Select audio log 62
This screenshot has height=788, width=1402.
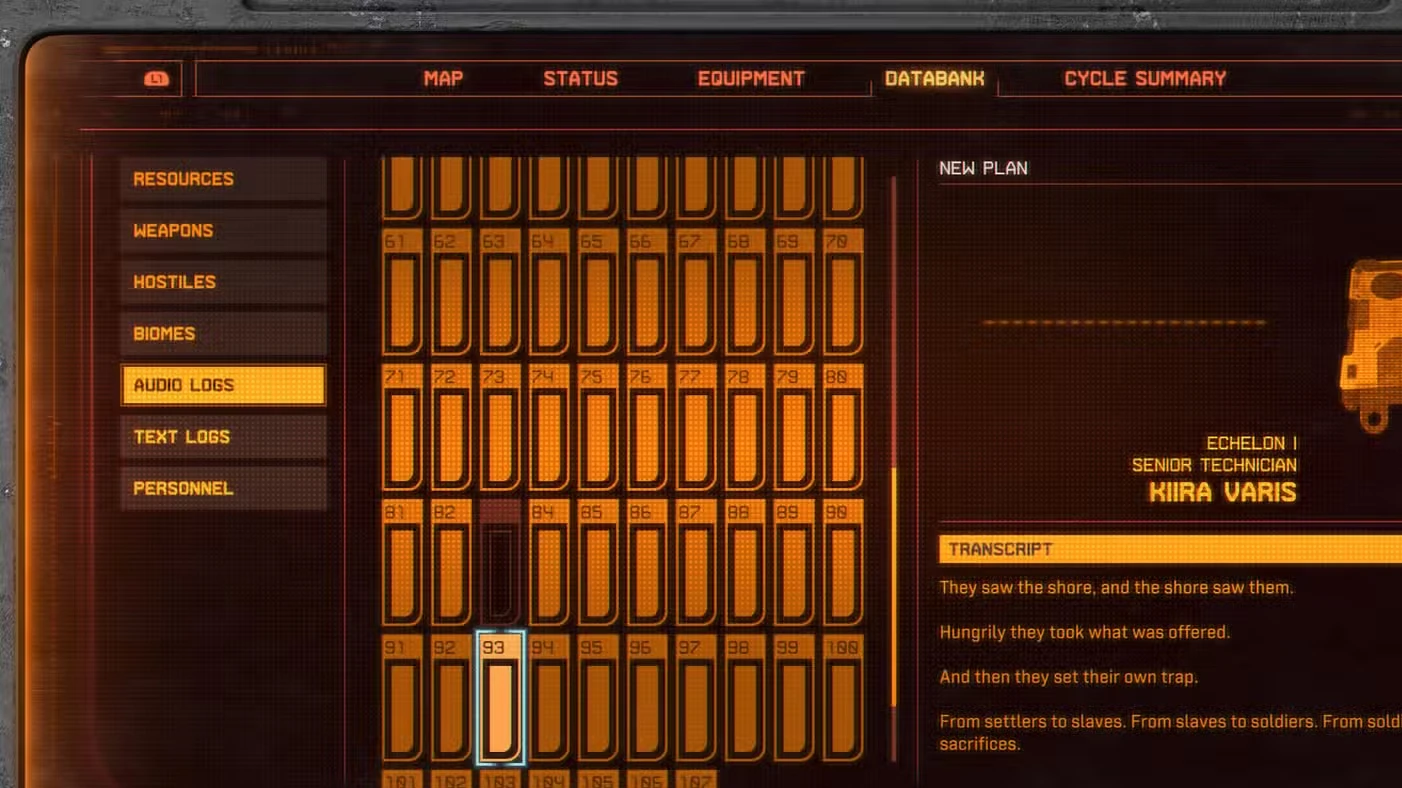point(451,292)
